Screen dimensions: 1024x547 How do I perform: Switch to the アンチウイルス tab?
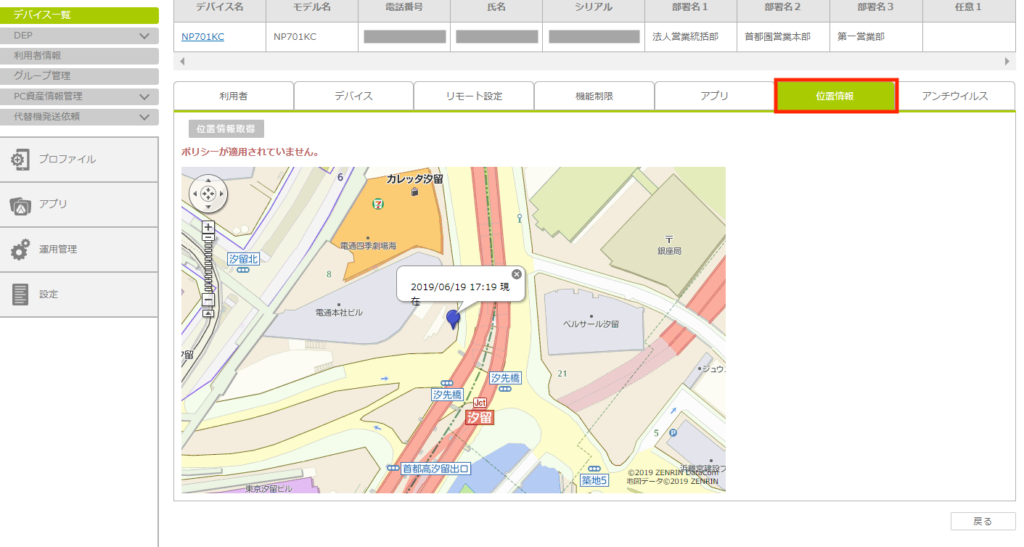[x=955, y=96]
